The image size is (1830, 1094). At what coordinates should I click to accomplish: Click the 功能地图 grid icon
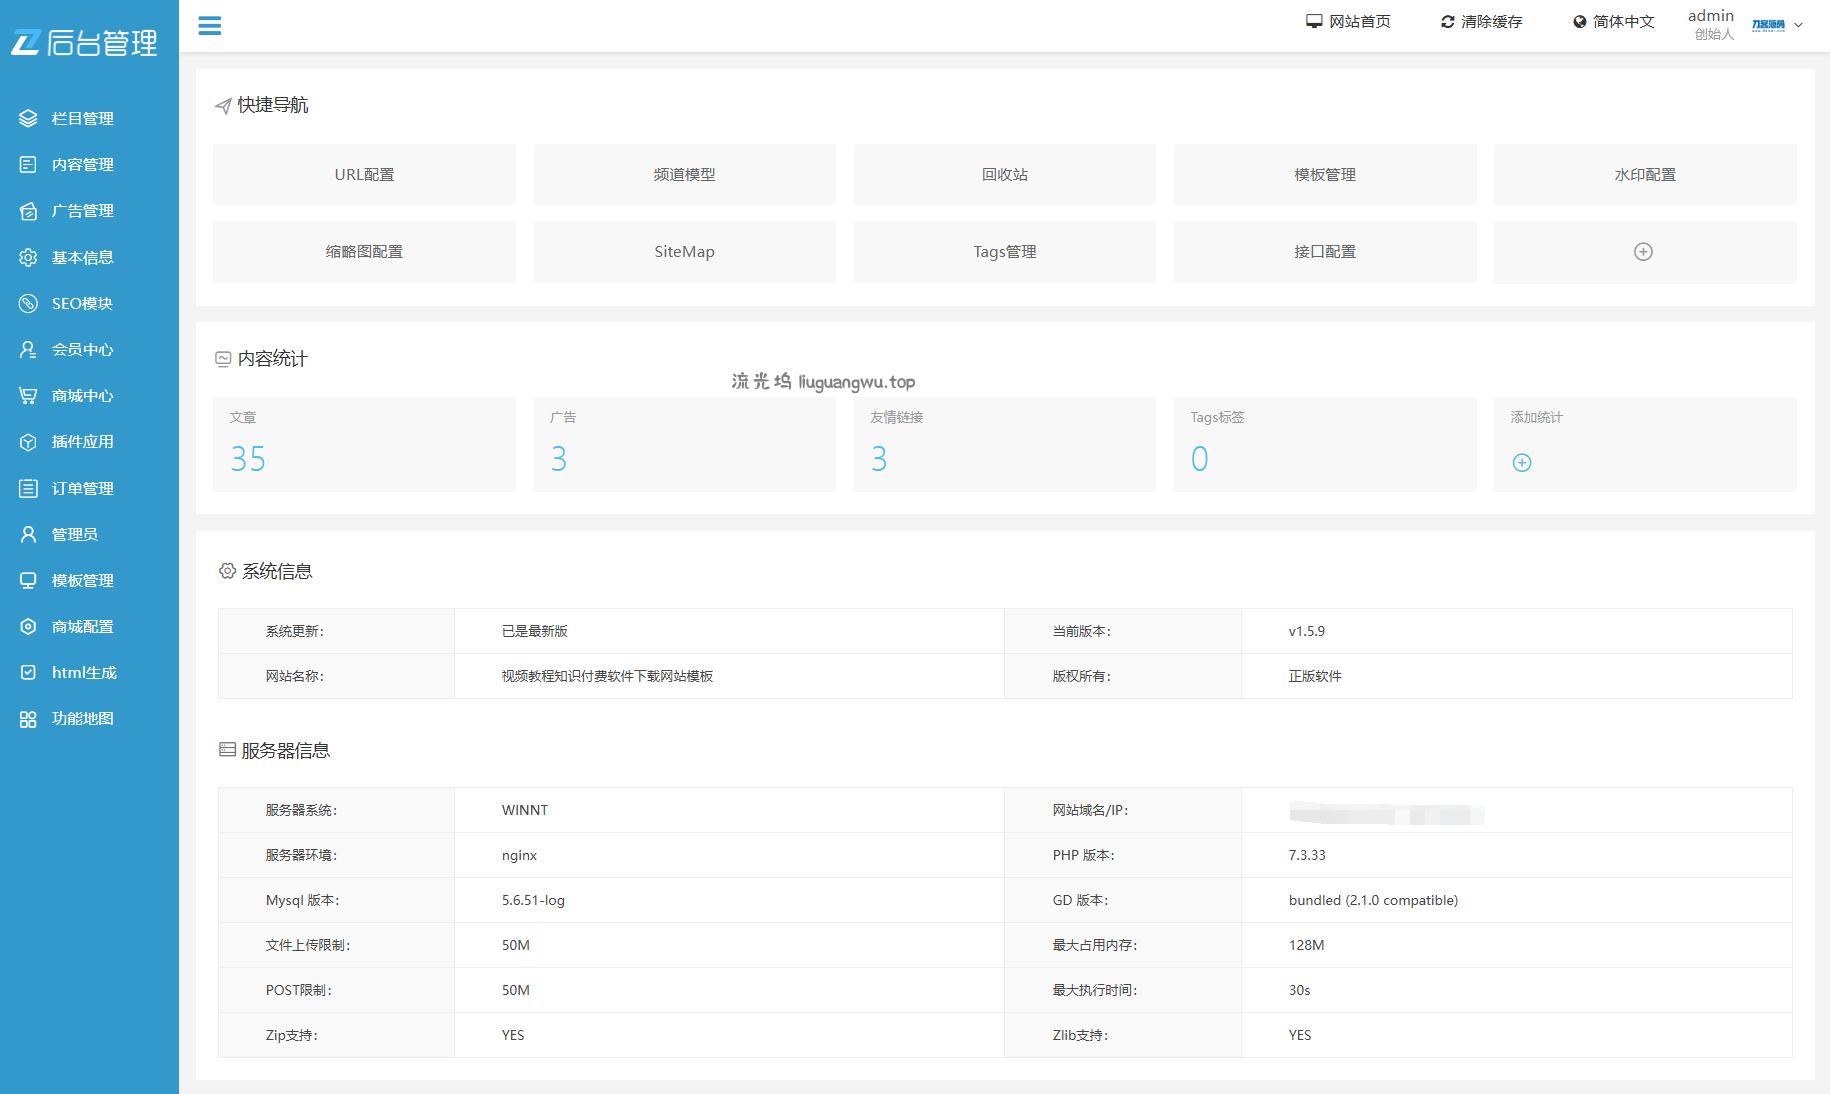pos(28,719)
